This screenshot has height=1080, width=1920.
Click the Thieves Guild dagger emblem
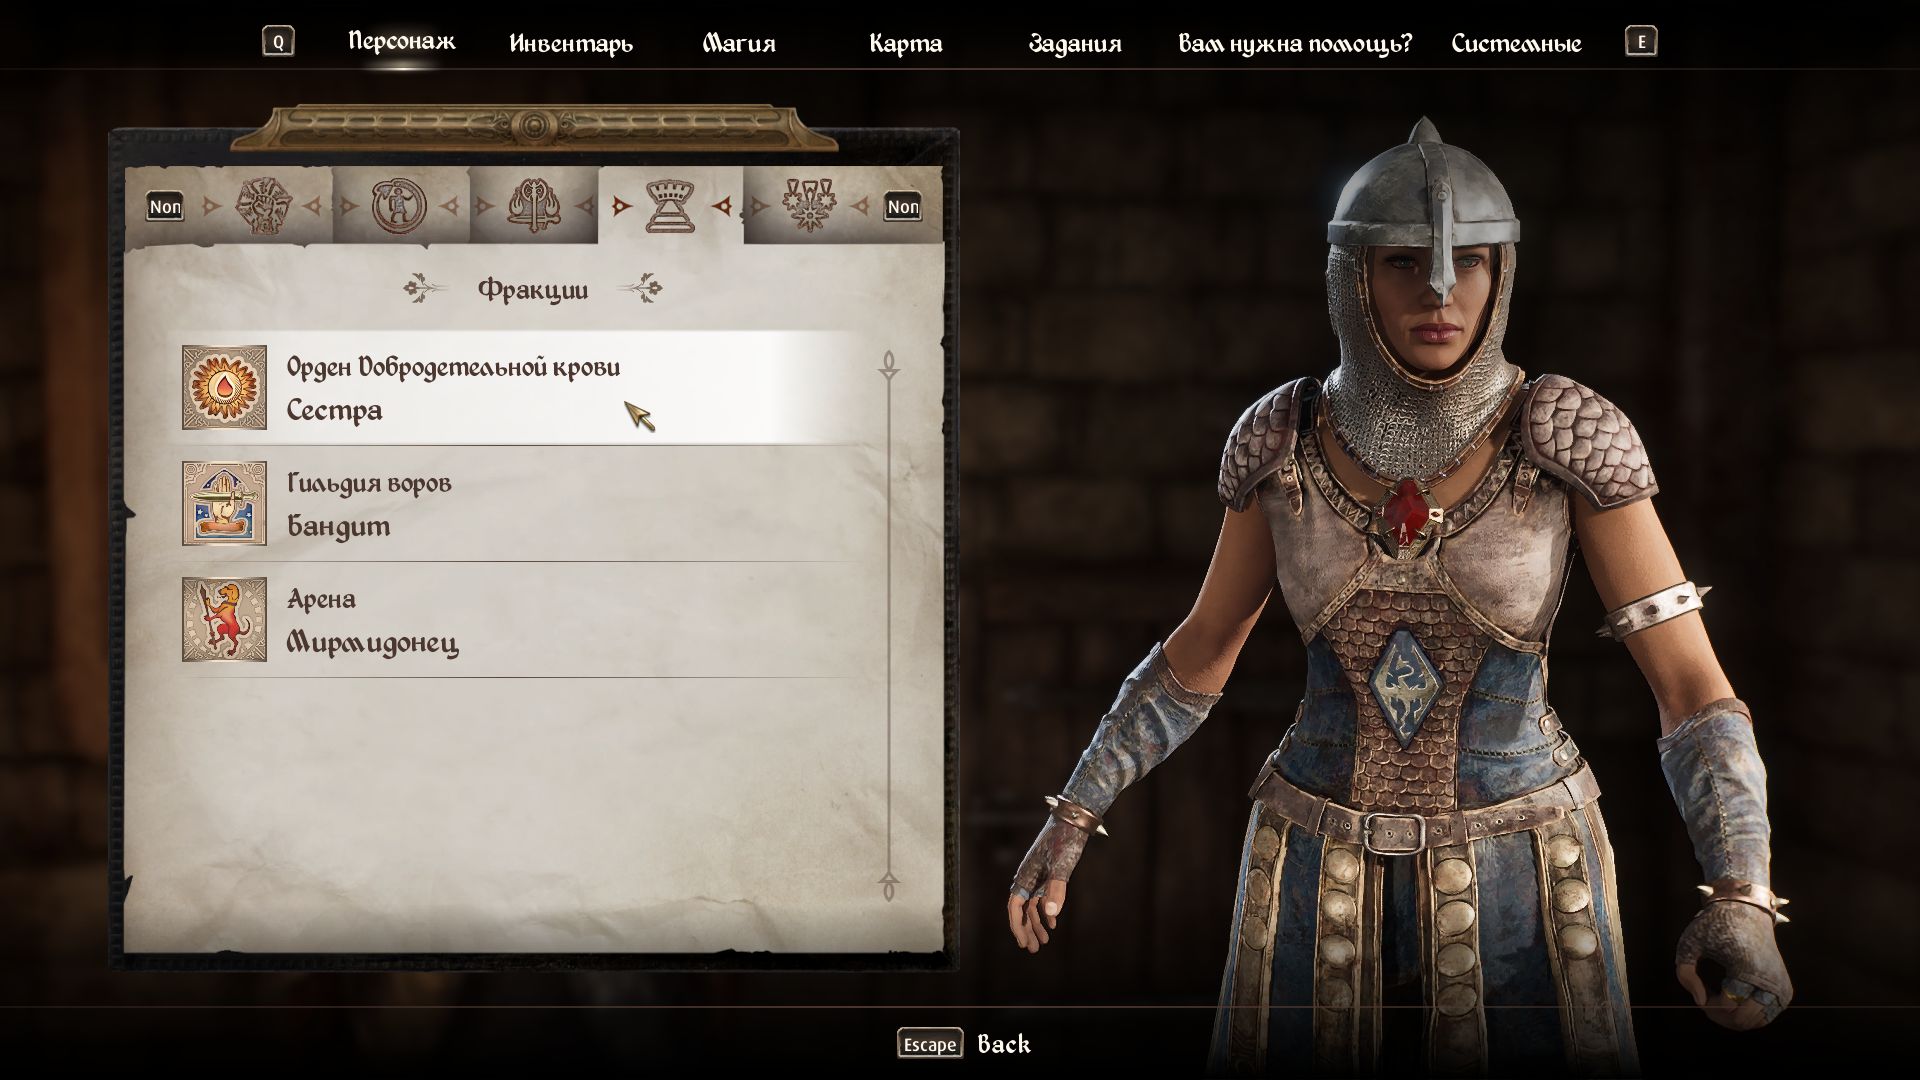tap(224, 503)
